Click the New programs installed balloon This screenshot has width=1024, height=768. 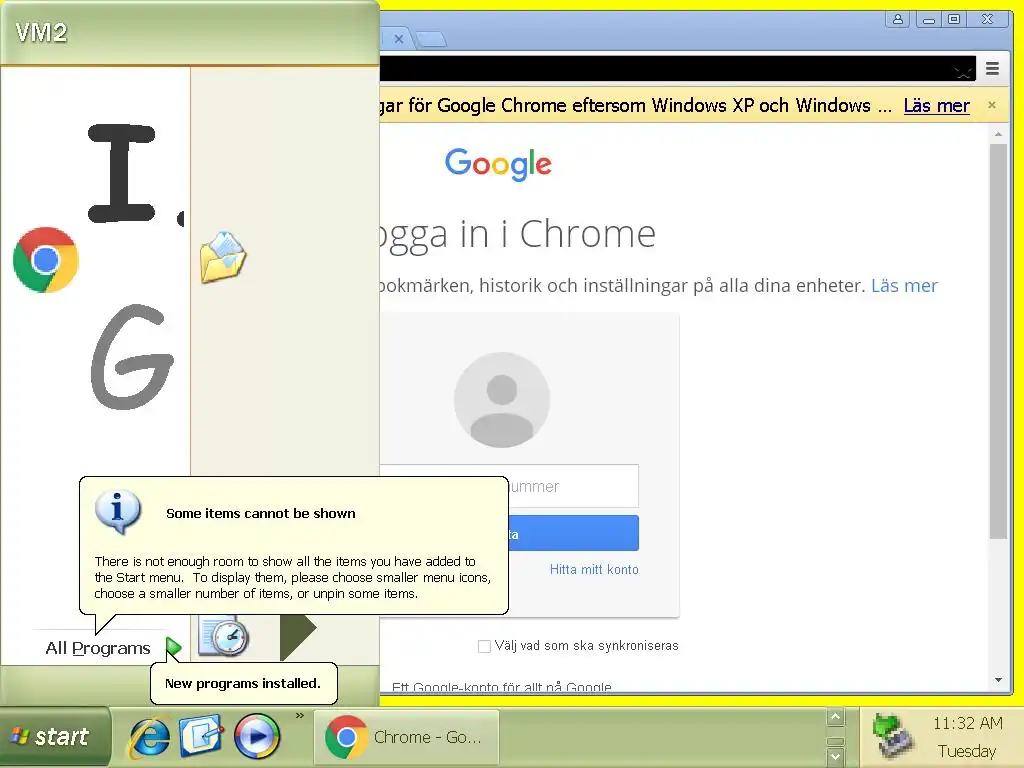pos(243,683)
